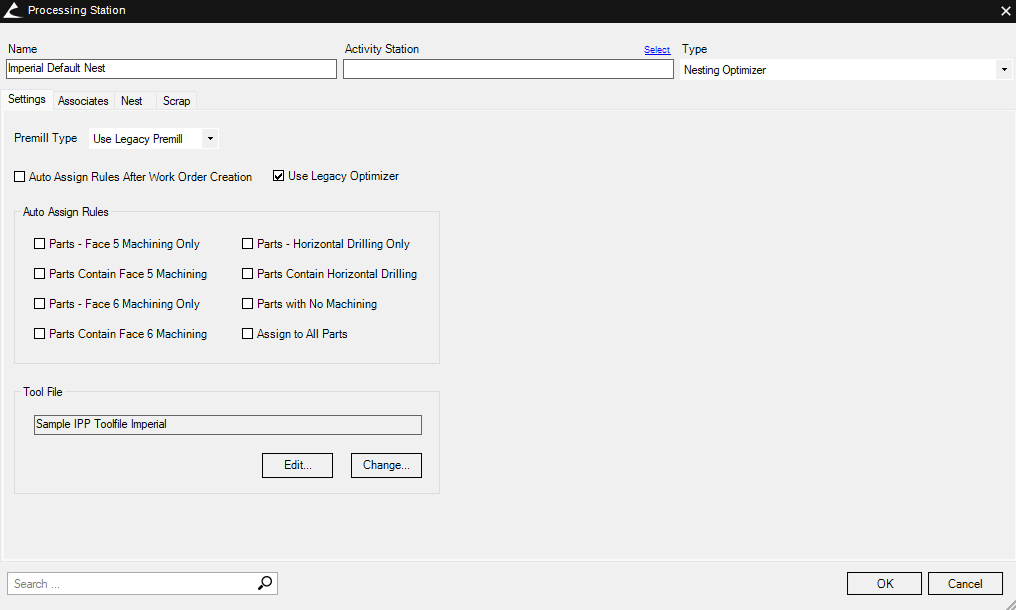Tick Assign to All Parts checkbox

tap(248, 334)
